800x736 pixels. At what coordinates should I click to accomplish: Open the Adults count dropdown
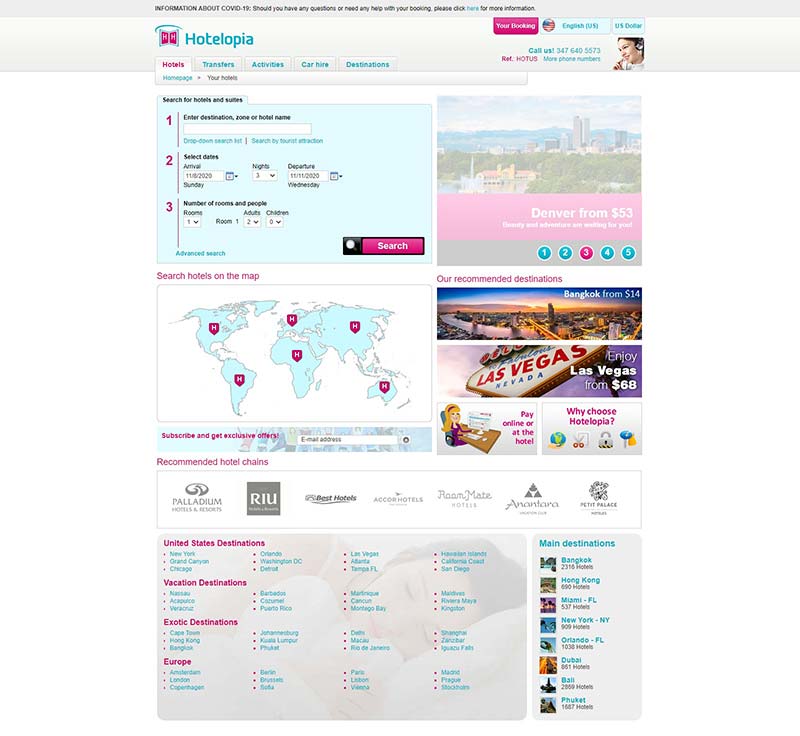tap(252, 222)
